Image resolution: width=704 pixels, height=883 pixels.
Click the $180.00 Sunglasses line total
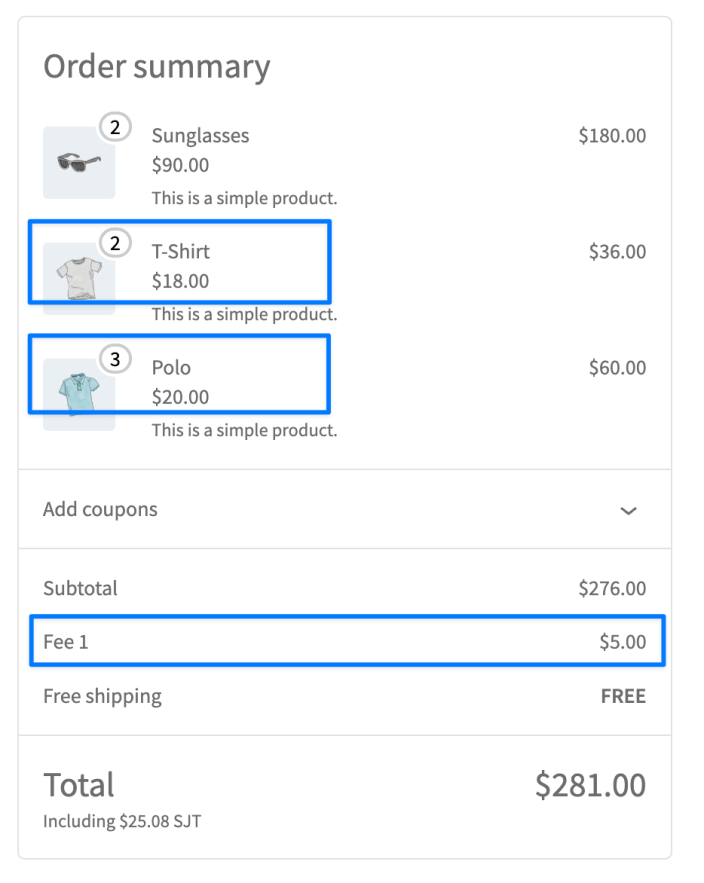(612, 135)
